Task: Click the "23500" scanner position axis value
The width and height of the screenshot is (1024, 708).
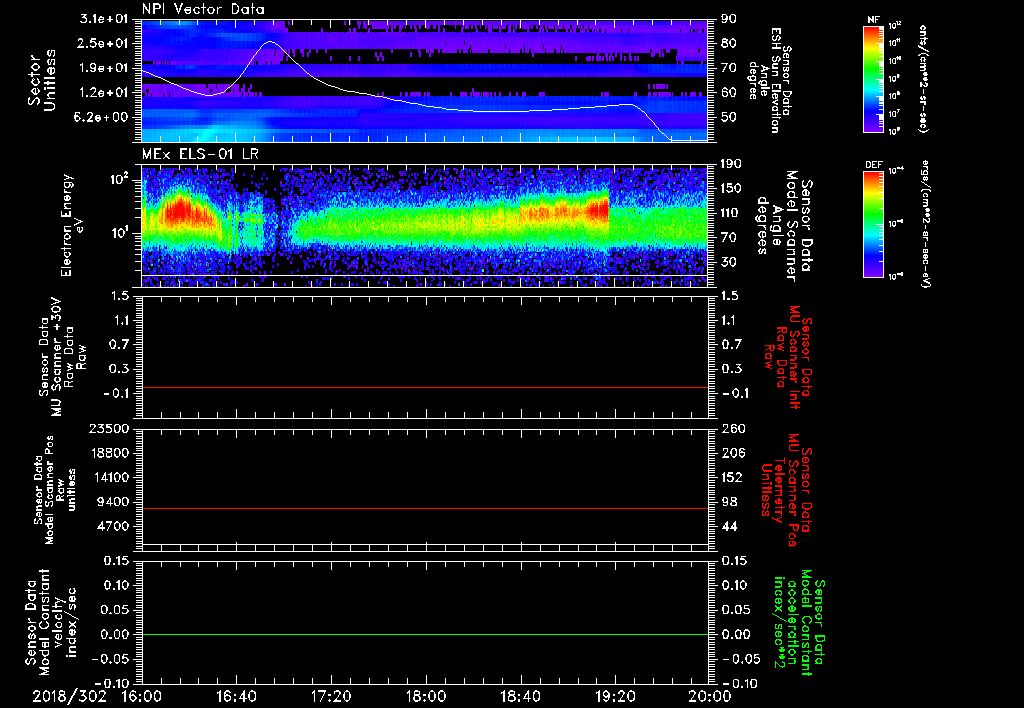Action: pos(109,428)
